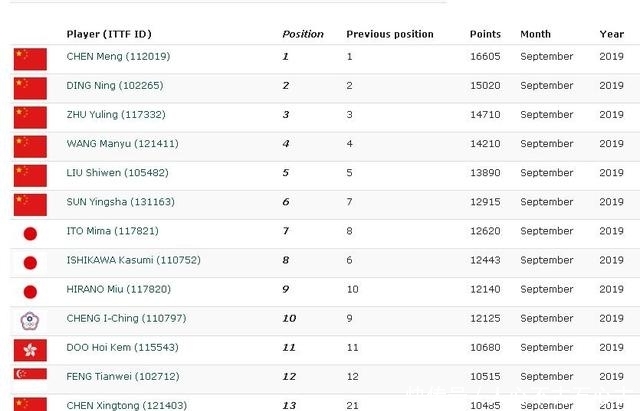This screenshot has width=640, height=411.
Task: Click Chinese Taipei flag beside CHENG I-Ching
Action: tap(30, 321)
